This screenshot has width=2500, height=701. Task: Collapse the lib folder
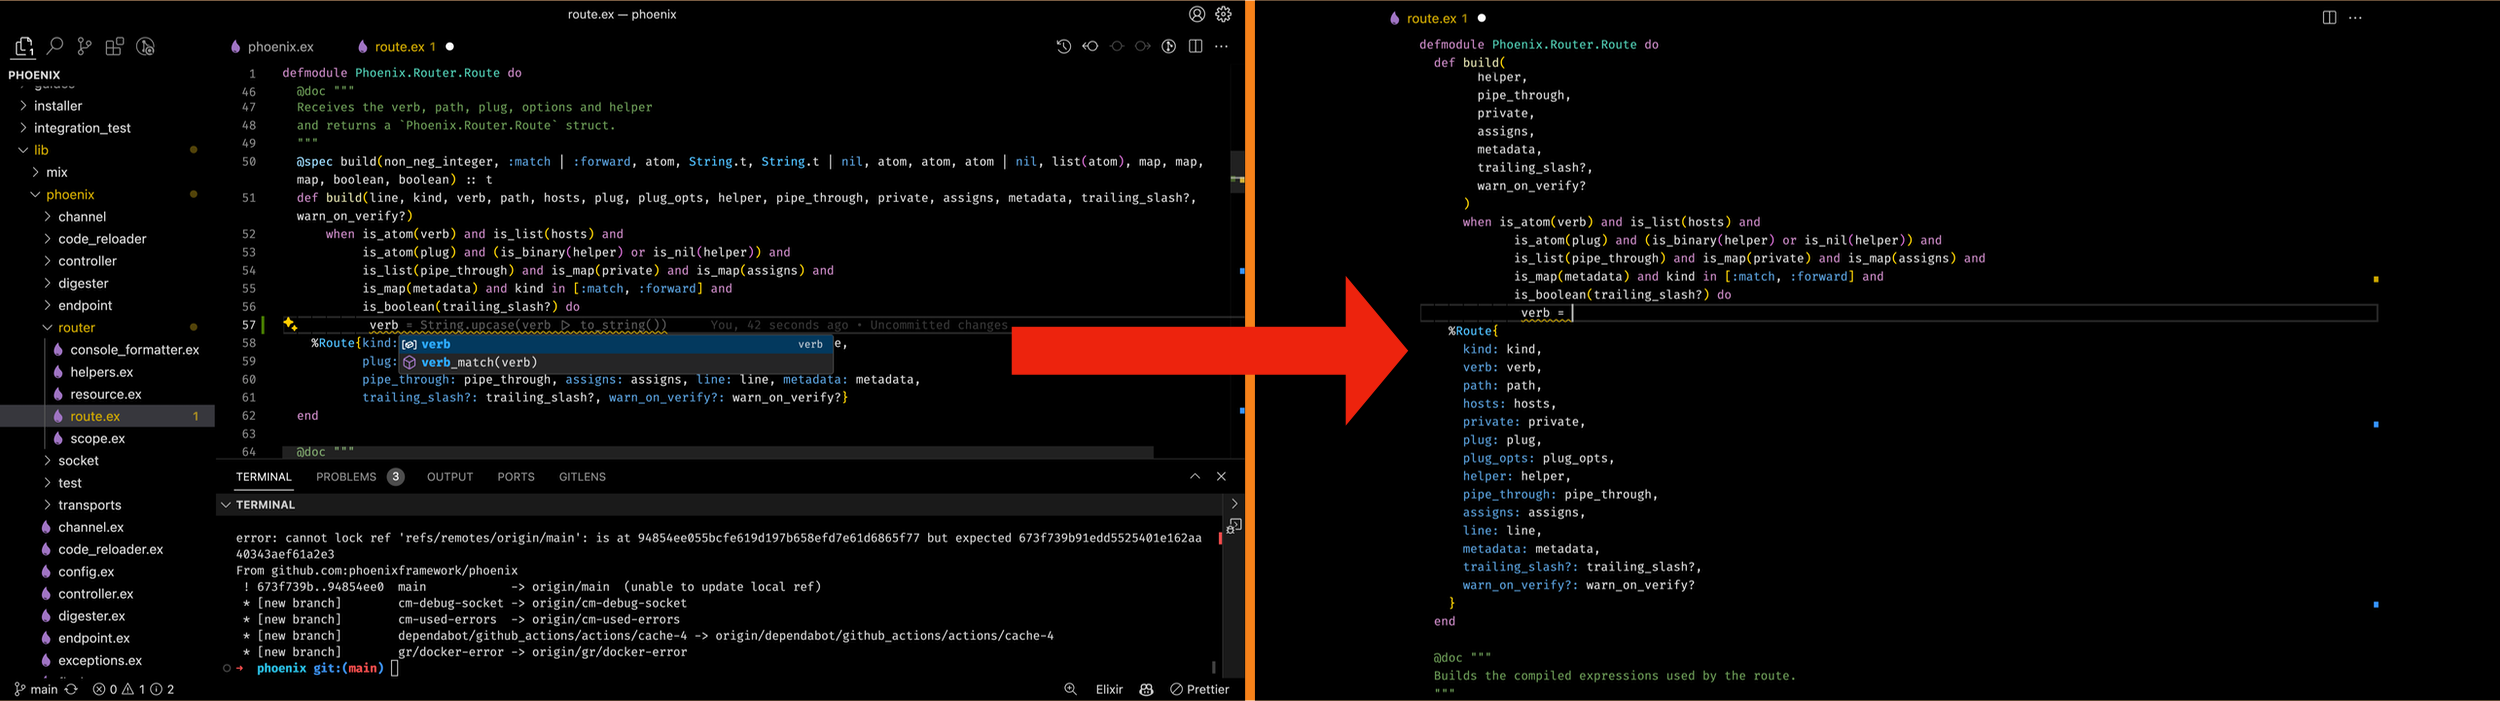tap(23, 150)
